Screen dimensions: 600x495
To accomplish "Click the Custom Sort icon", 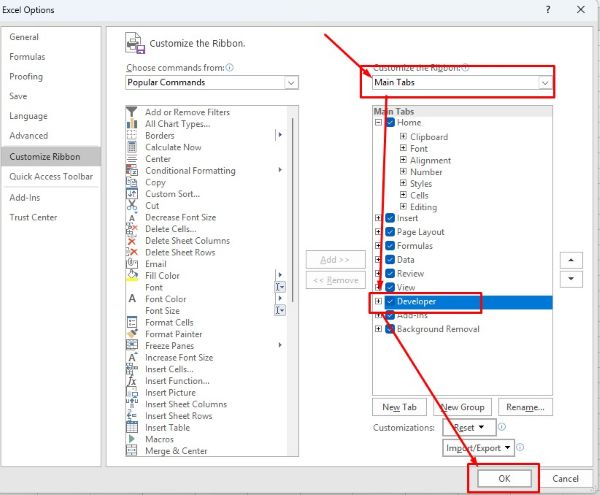I will click(x=132, y=194).
